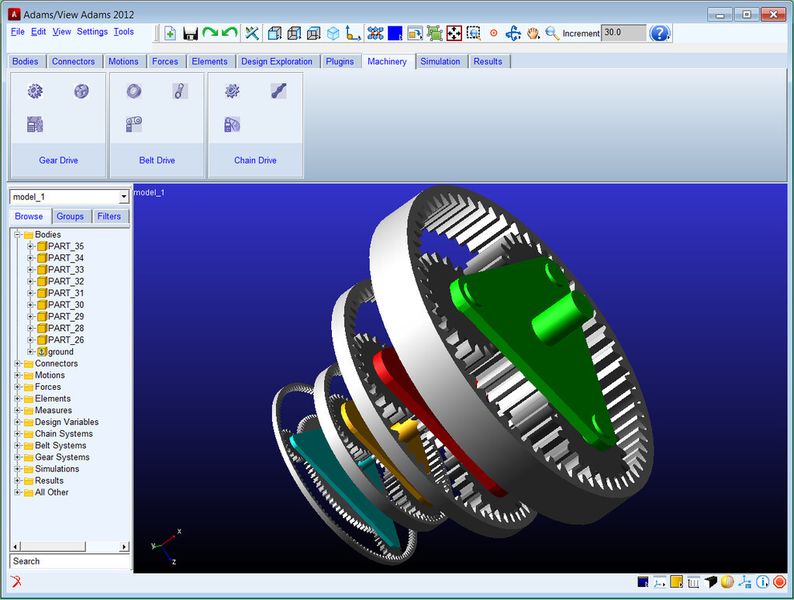Expand the ground part node
Screen dimensions: 794x600
point(30,351)
